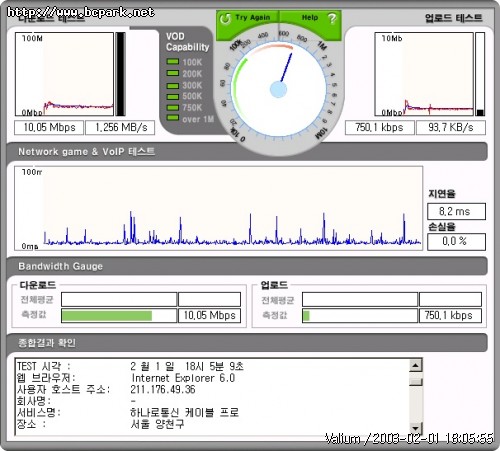This screenshot has width=500, height=451.
Task: Click the 1,256 MB/s download value
Action: 120,128
